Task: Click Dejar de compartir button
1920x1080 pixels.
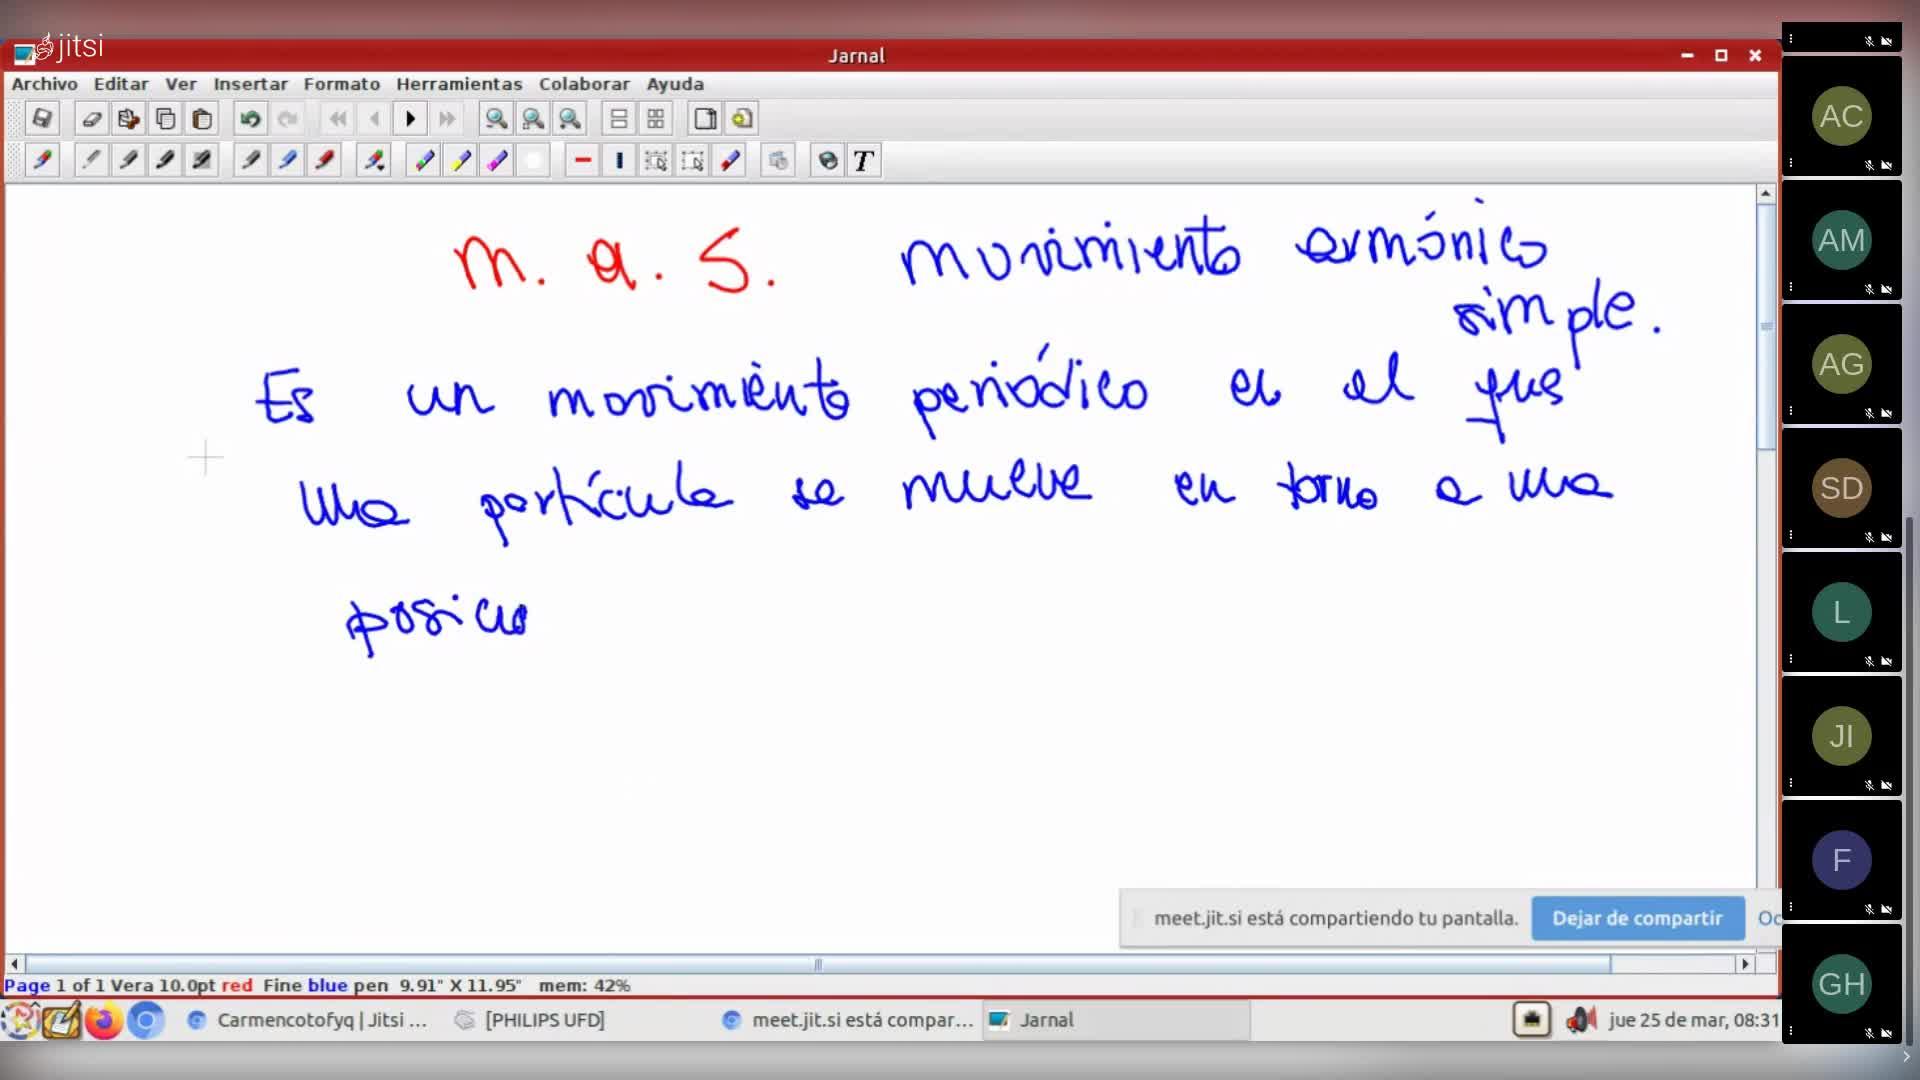Action: click(x=1636, y=918)
